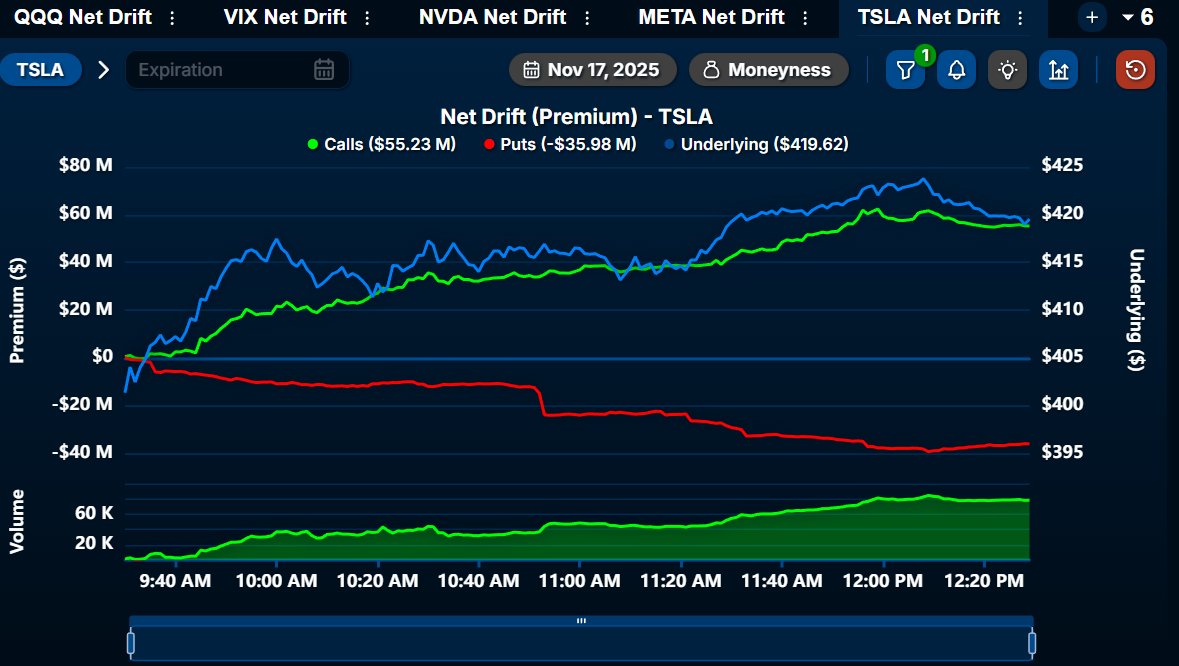This screenshot has width=1179, height=666.
Task: Open TSLA Net Drift tab options menu
Action: click(1020, 17)
